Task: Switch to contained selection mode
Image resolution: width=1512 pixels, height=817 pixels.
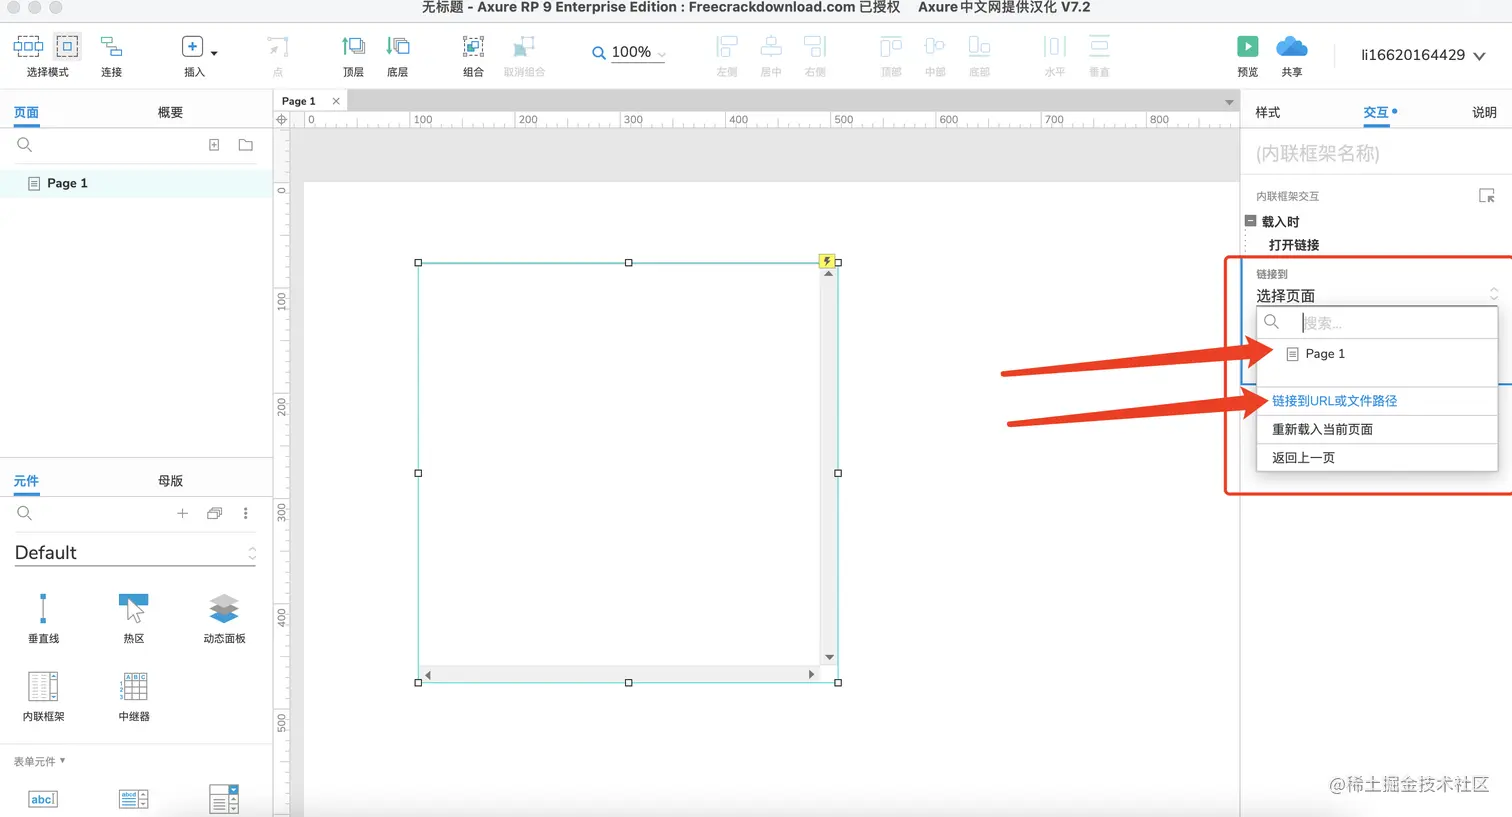Action: point(67,46)
